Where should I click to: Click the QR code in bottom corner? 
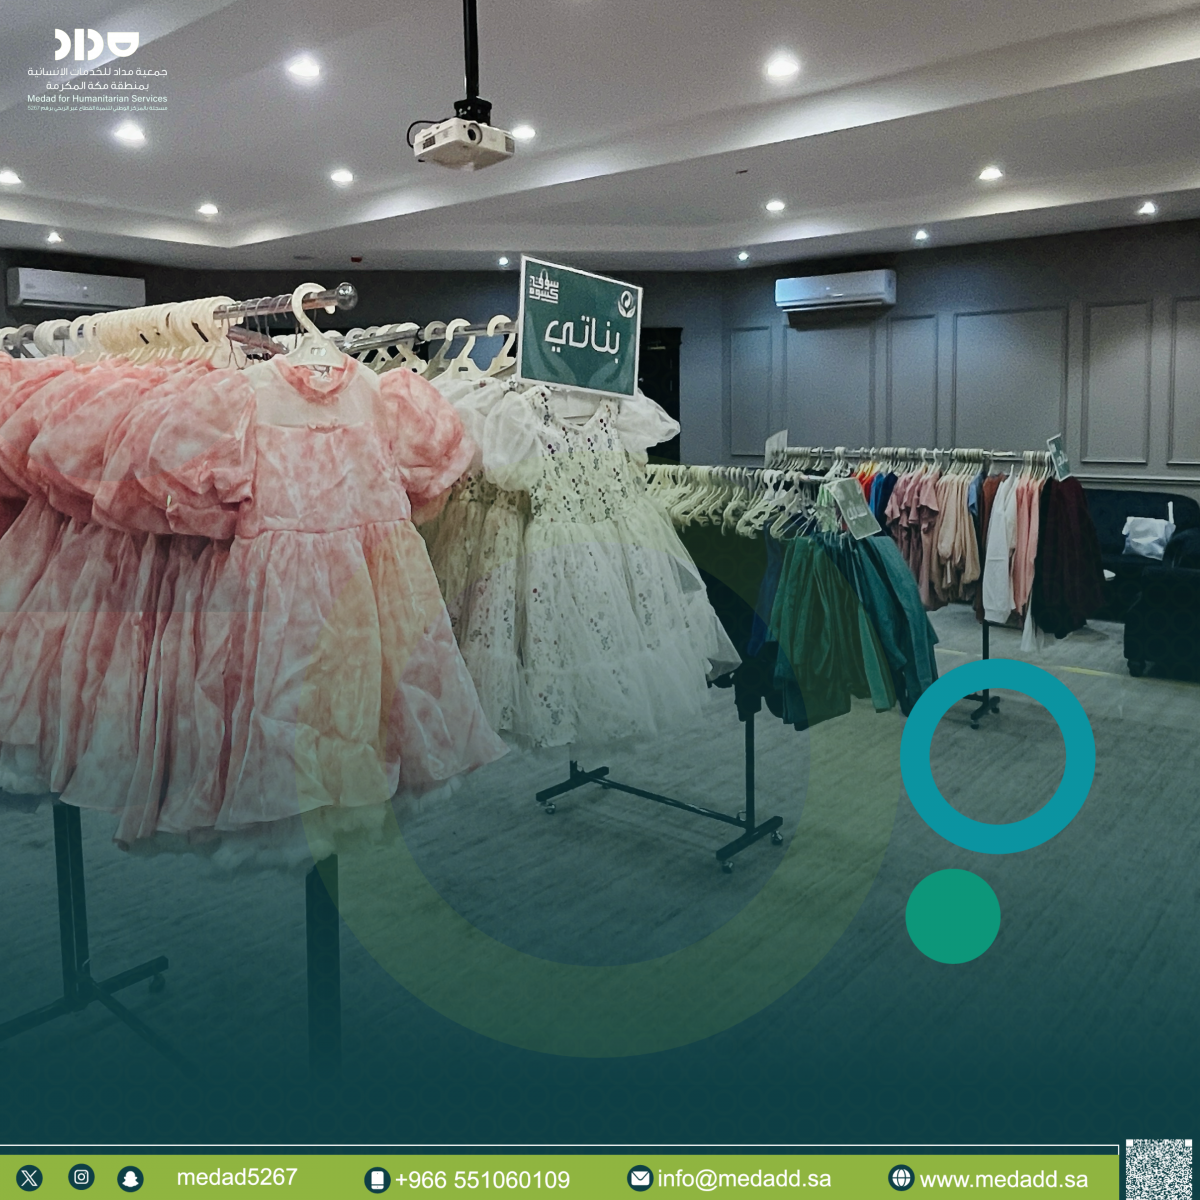coord(1158,1168)
